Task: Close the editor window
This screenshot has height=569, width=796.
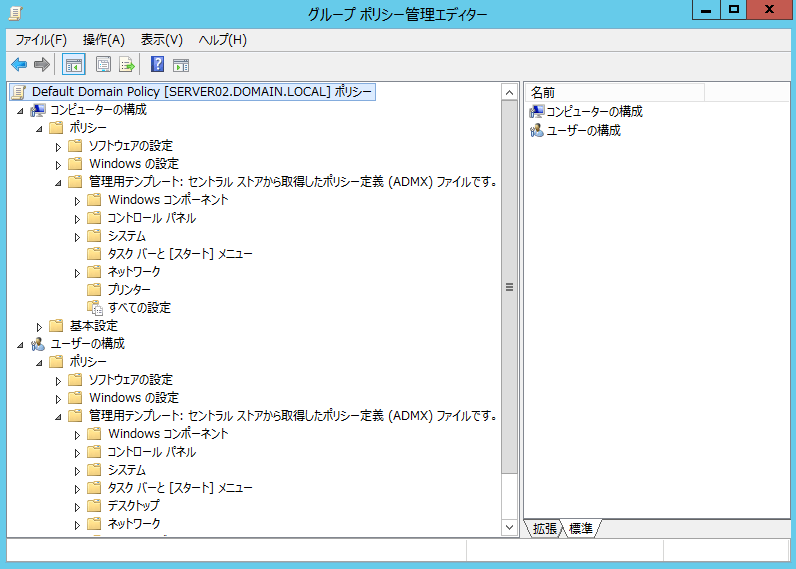Action: click(769, 10)
